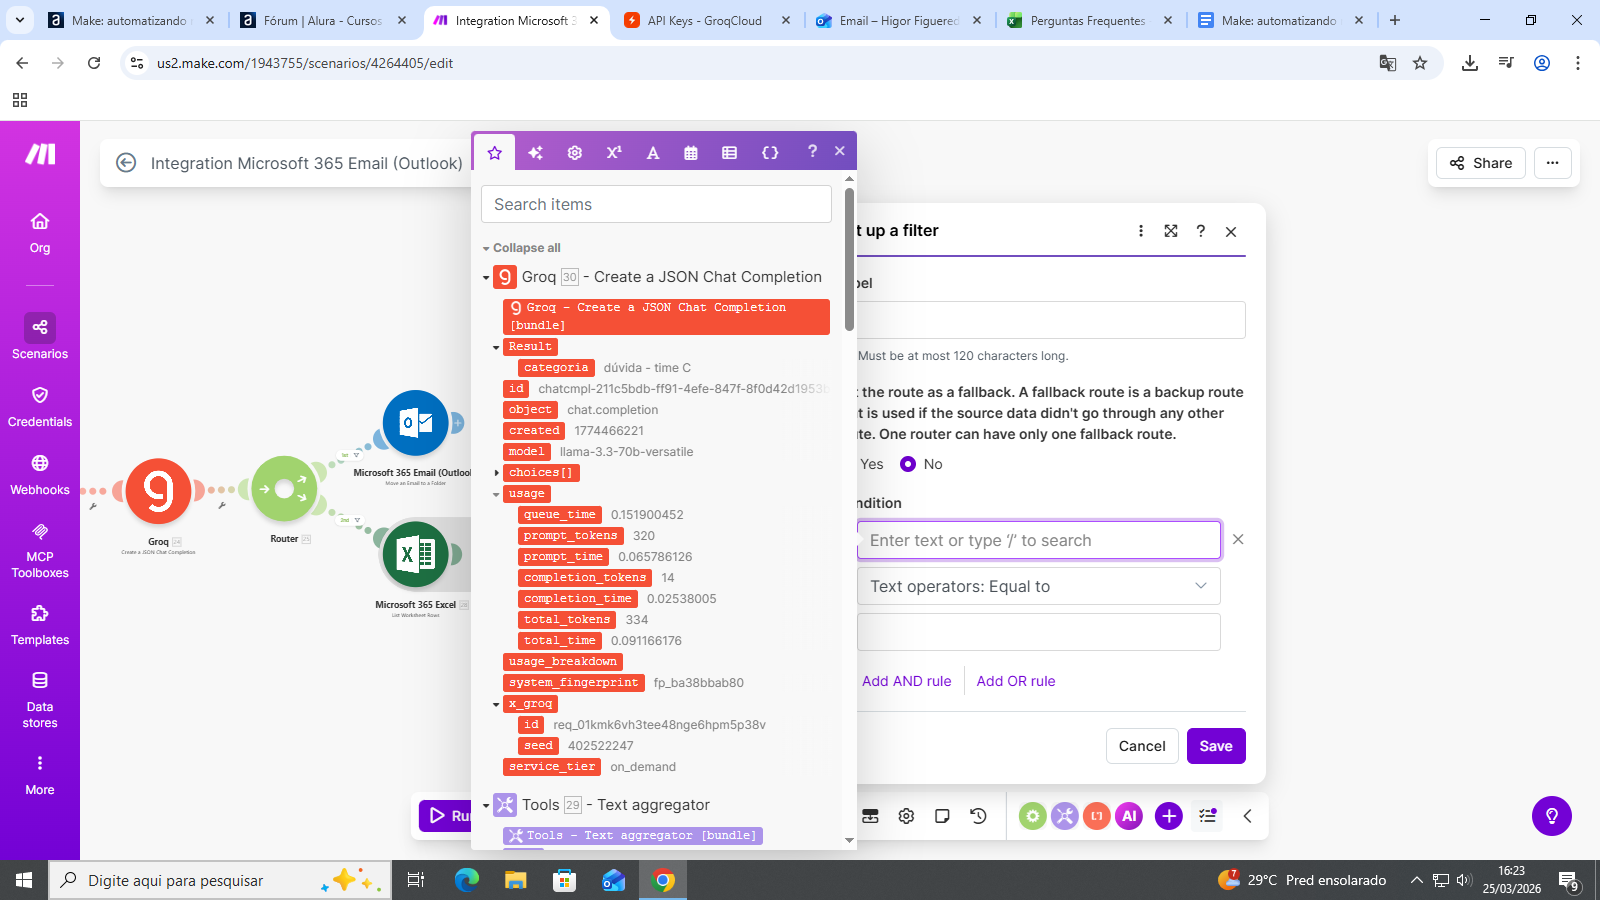Open the AI functions tab with the sparkles icon

(535, 153)
